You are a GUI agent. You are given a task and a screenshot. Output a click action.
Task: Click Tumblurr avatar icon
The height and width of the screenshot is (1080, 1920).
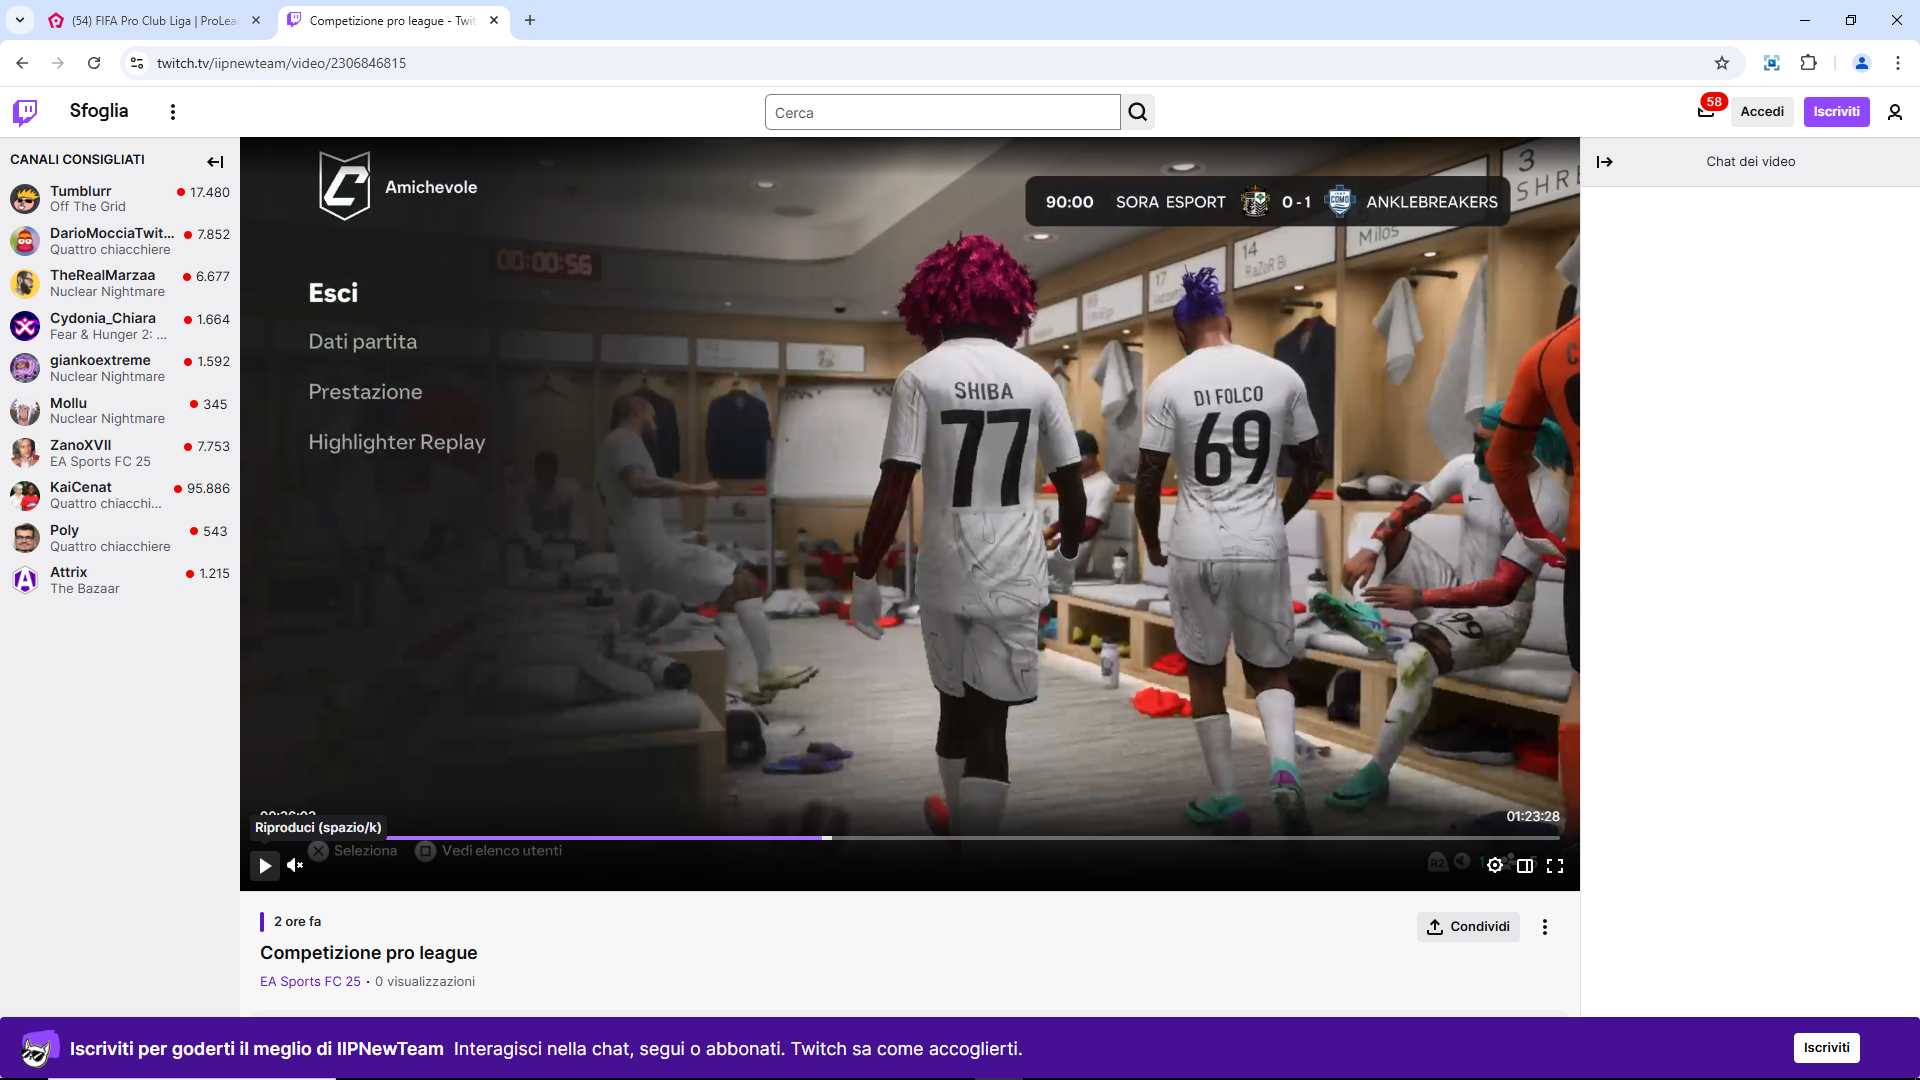(25, 198)
